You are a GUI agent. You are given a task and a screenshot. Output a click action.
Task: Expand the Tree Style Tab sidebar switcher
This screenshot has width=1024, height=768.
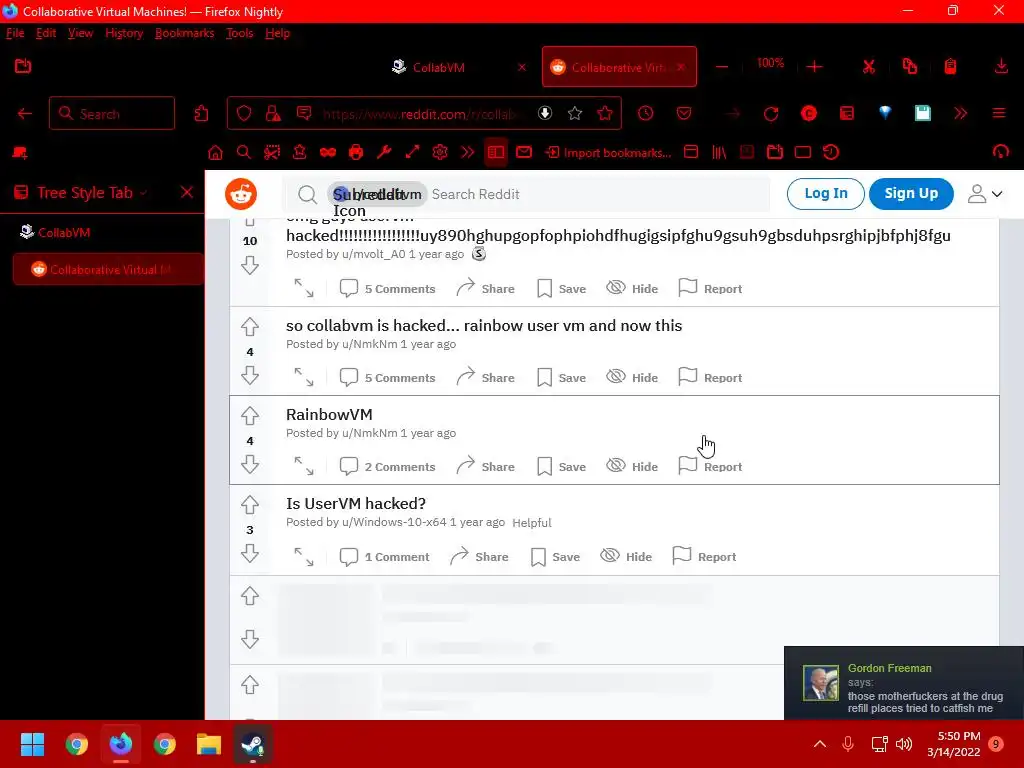[143, 193]
